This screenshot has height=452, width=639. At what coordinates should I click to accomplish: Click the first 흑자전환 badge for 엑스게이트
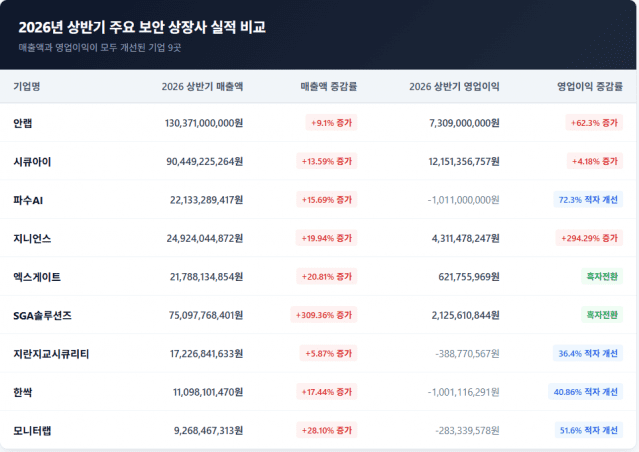pyautogui.click(x=602, y=276)
